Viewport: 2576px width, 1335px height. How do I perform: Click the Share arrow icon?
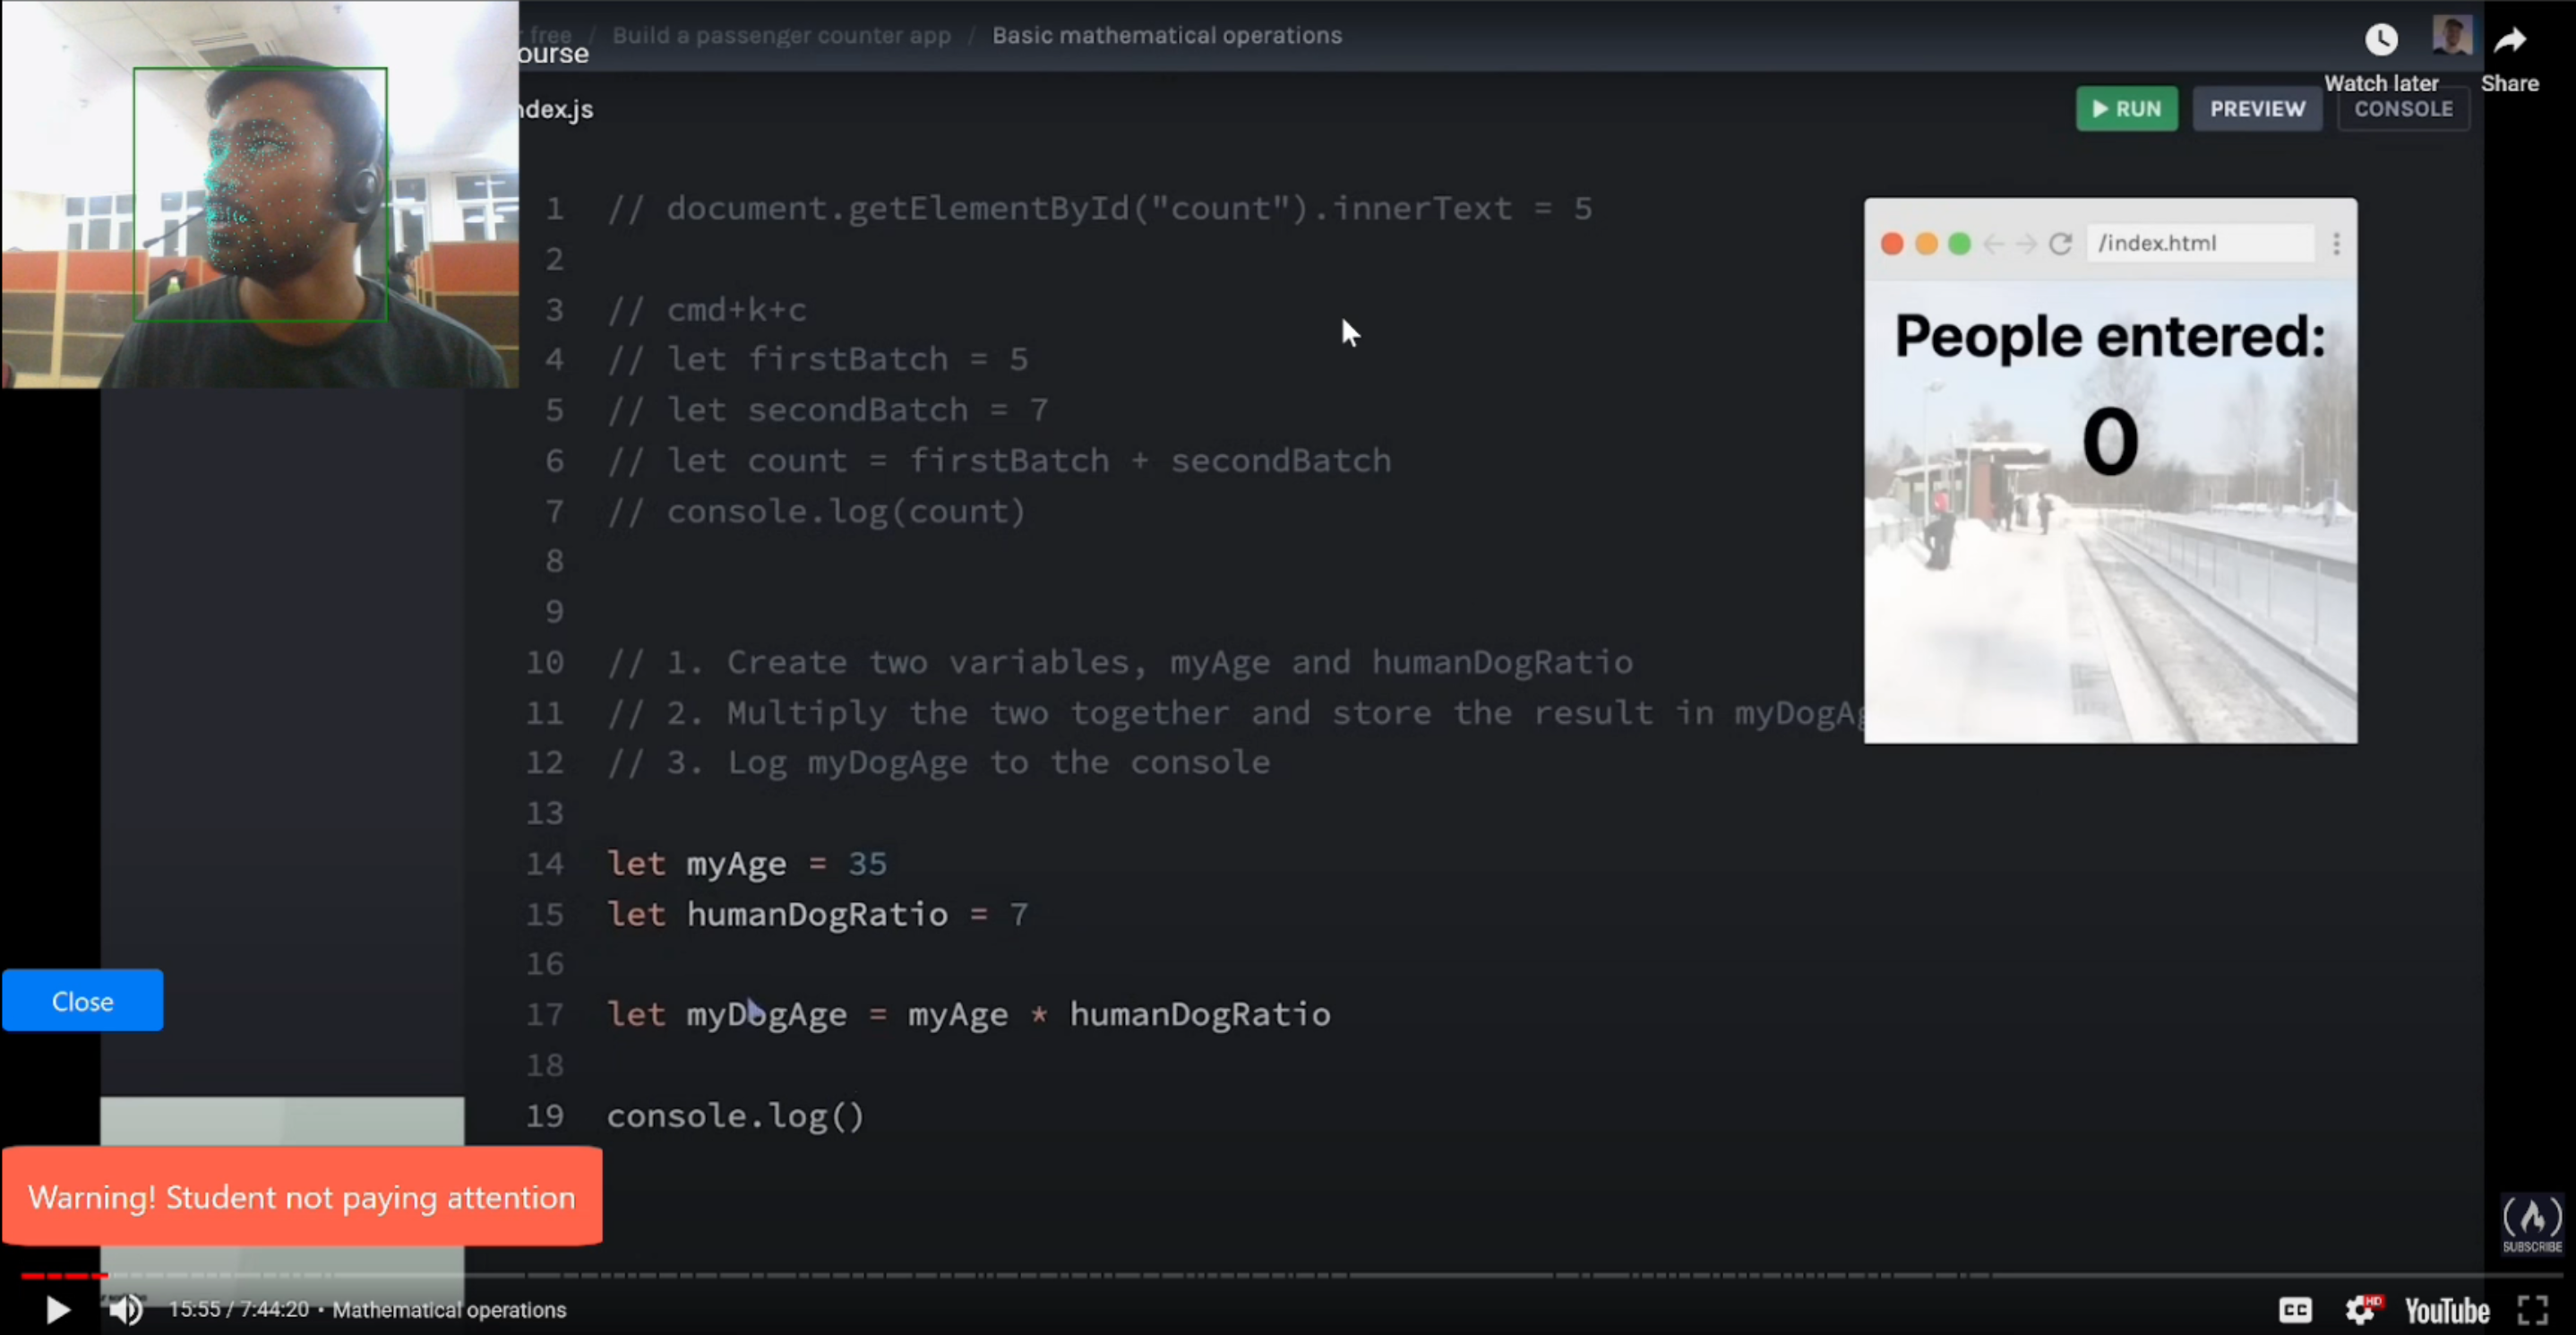(x=2509, y=40)
